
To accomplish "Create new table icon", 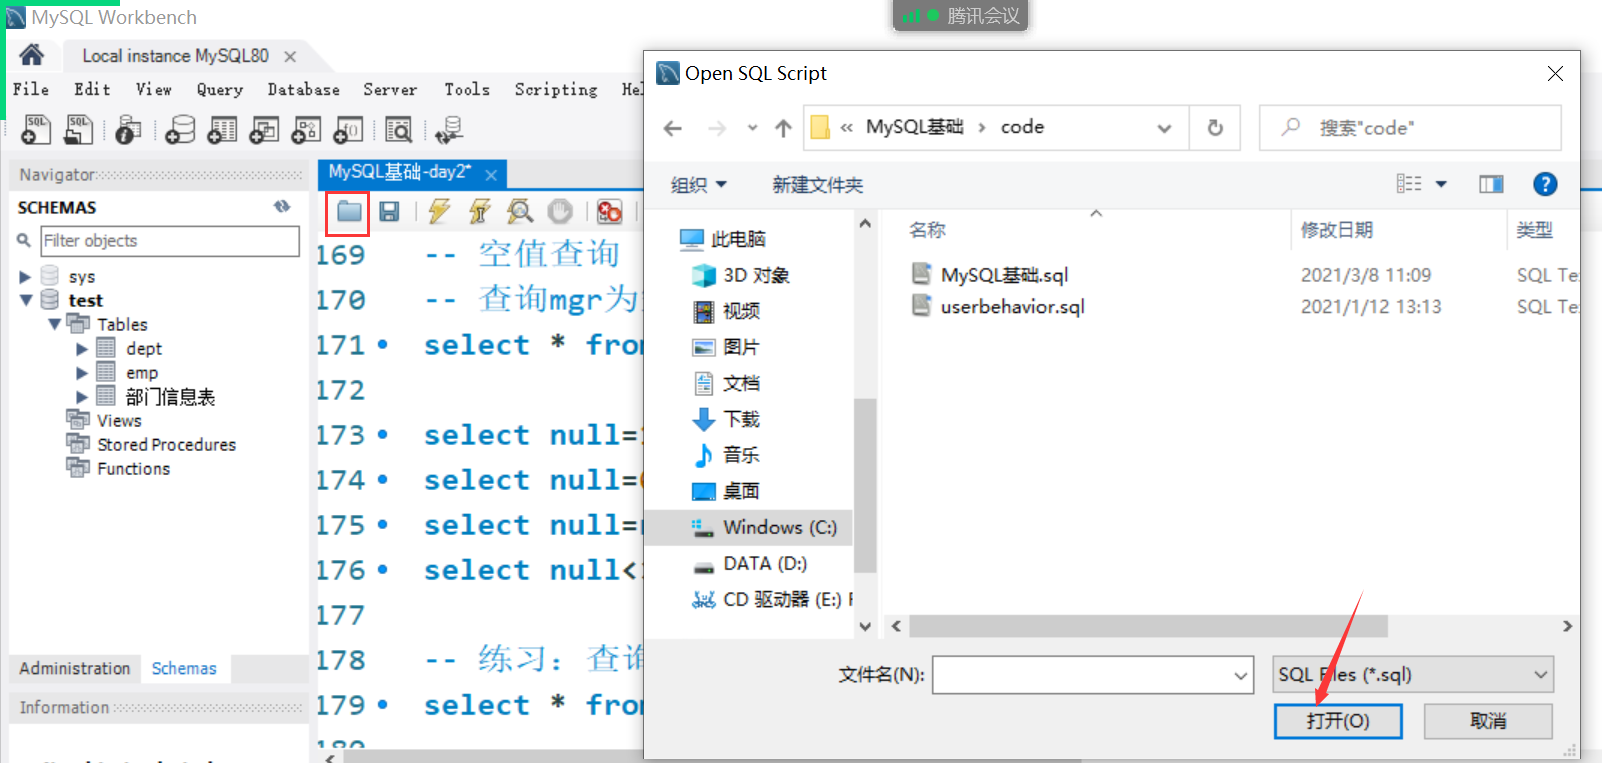I will click(222, 129).
